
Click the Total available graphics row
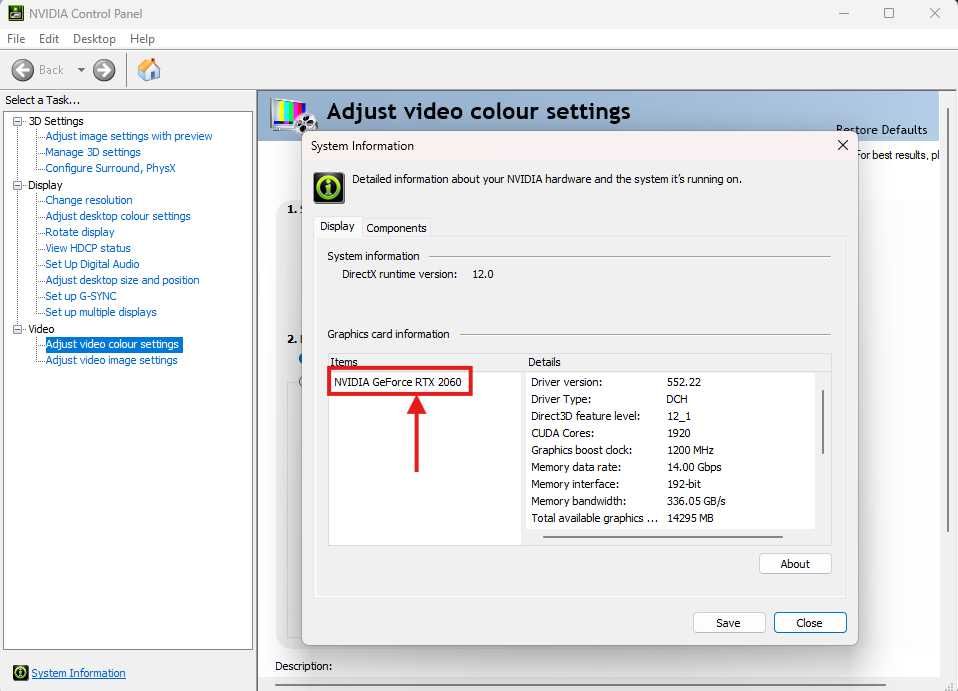(670, 518)
